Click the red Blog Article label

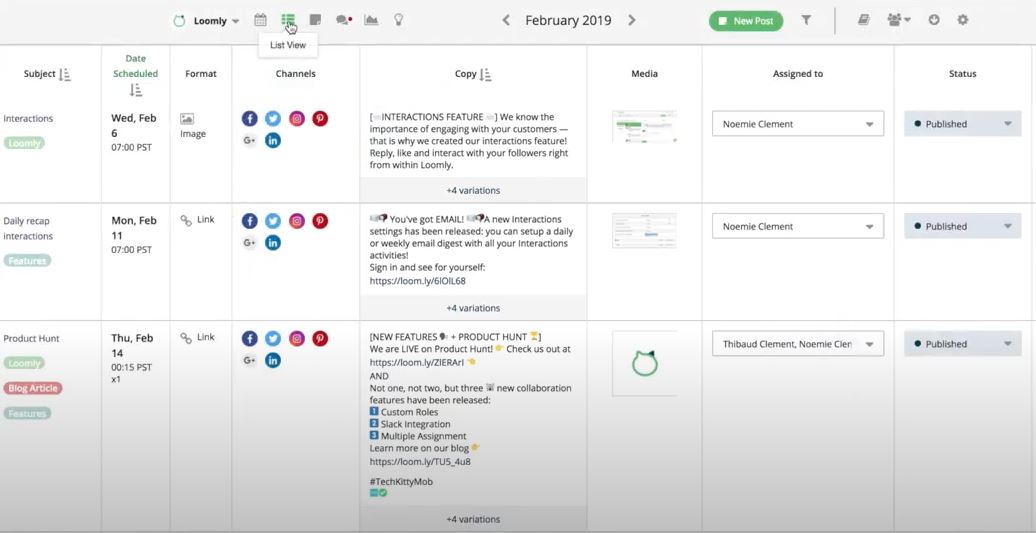click(x=33, y=388)
